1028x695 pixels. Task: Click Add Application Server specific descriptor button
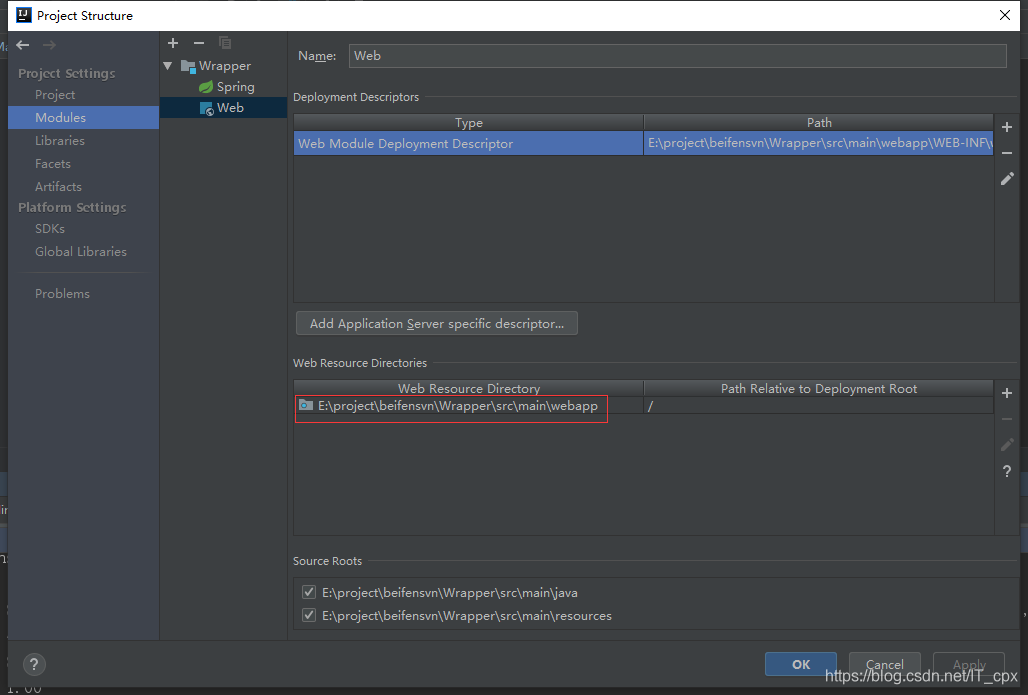click(x=437, y=323)
